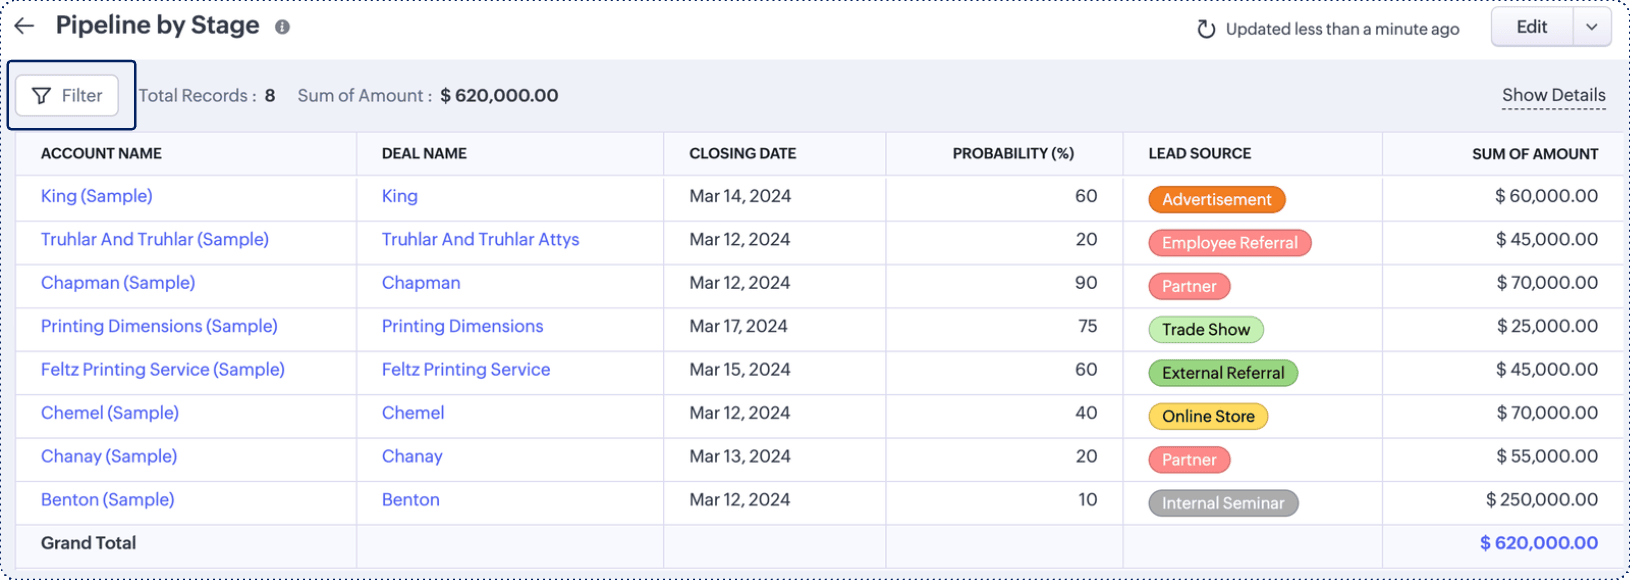The width and height of the screenshot is (1630, 580).
Task: Click the Probability (%) column header
Action: (x=1012, y=154)
